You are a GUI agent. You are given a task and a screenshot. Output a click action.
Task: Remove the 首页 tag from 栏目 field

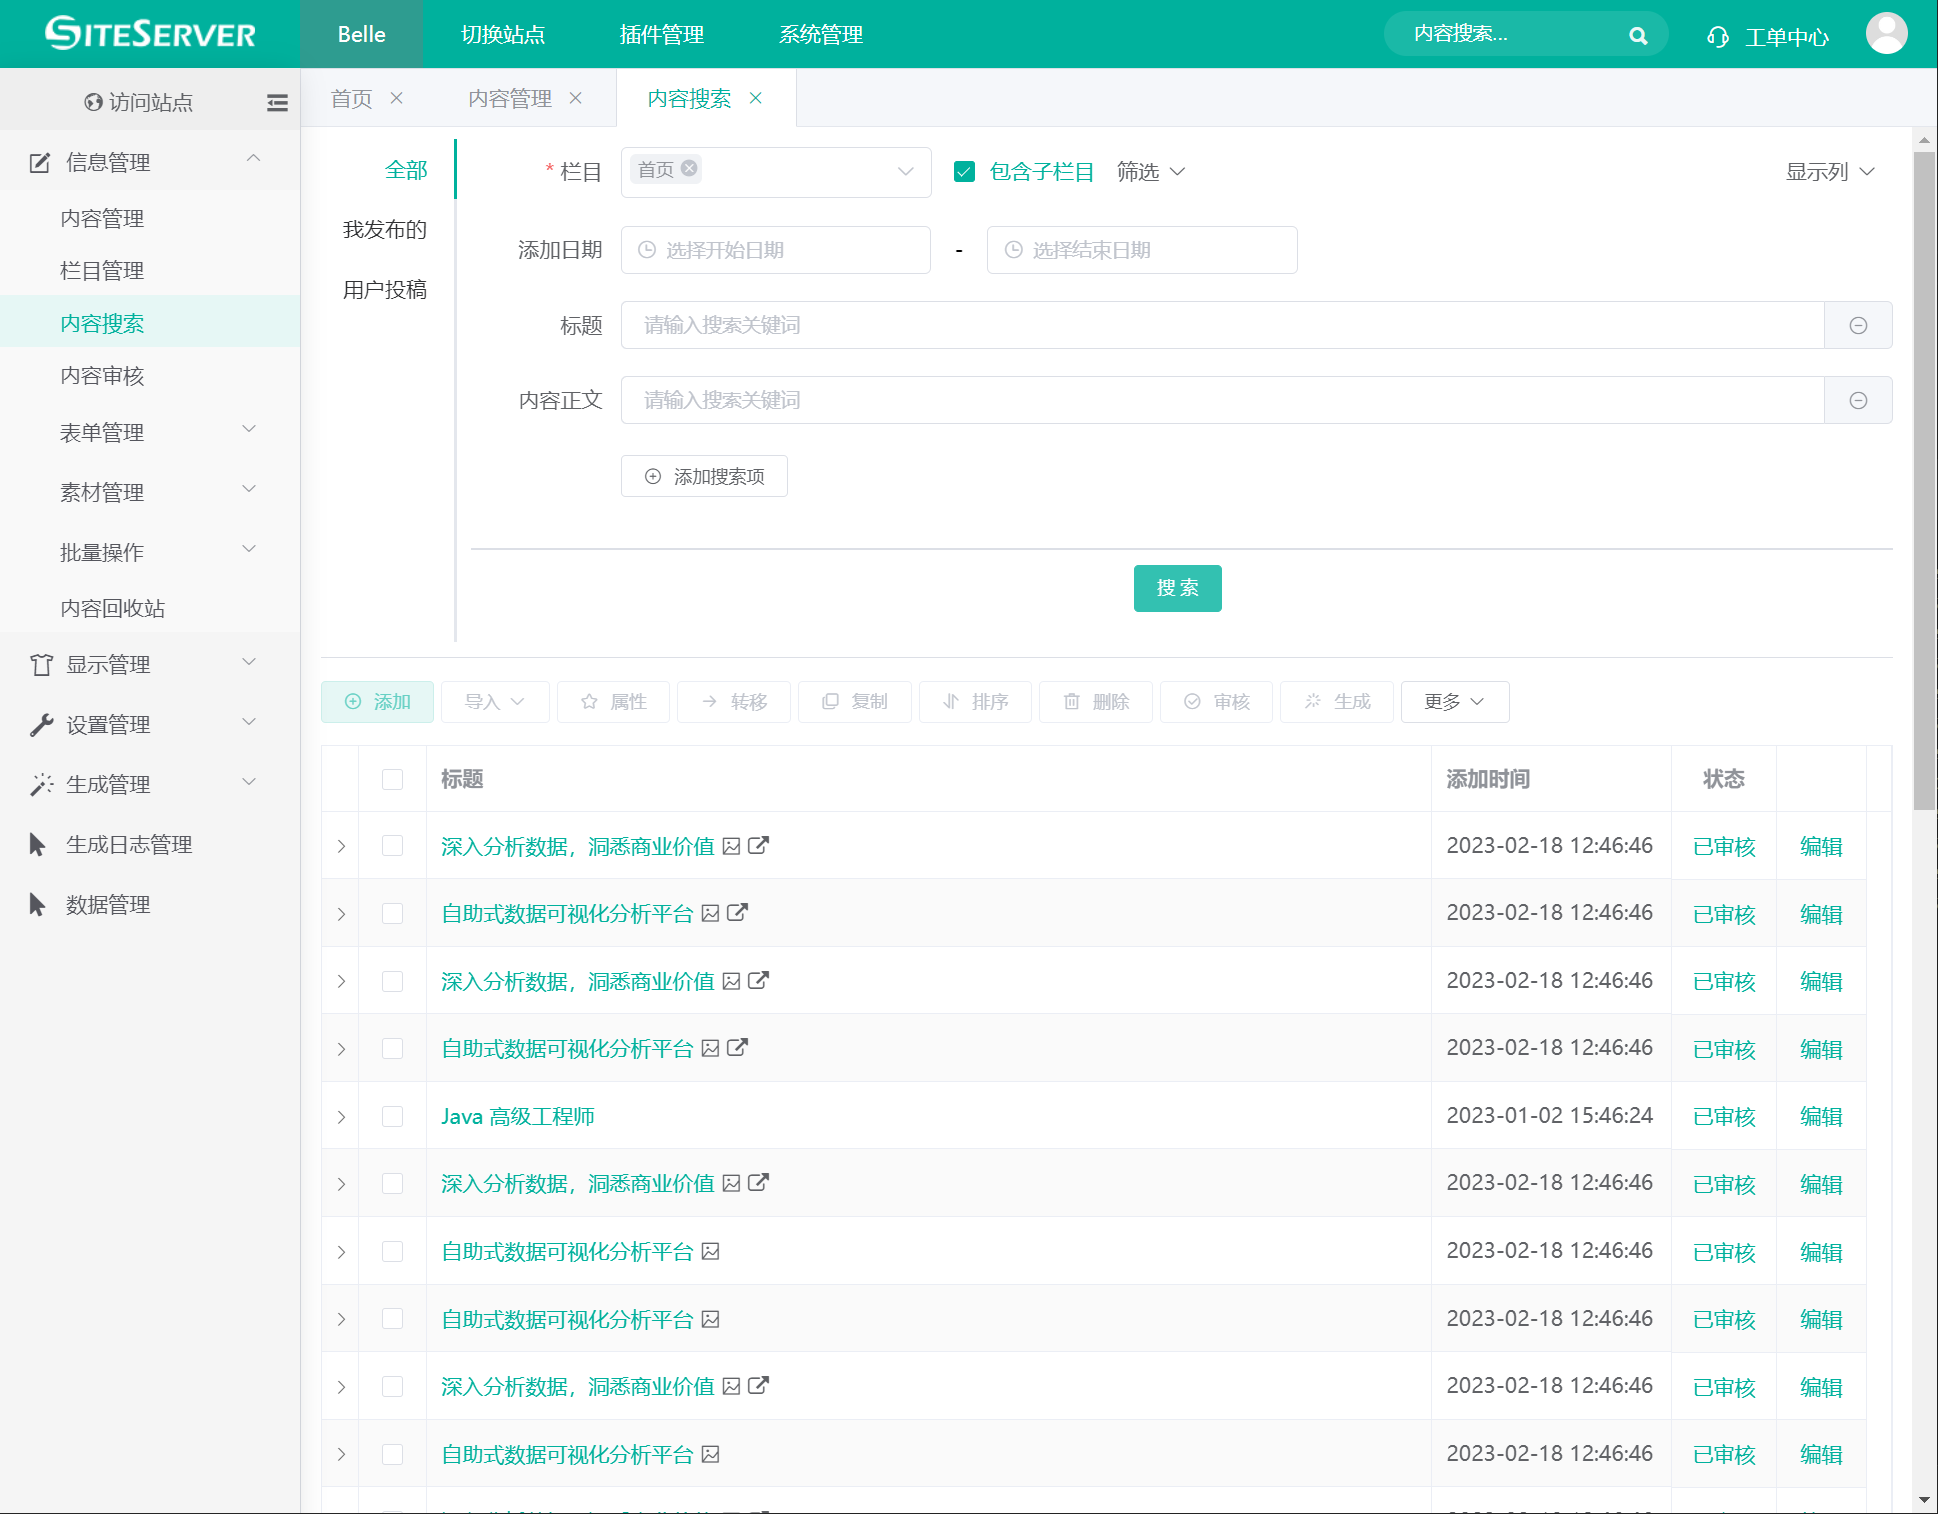(x=689, y=168)
